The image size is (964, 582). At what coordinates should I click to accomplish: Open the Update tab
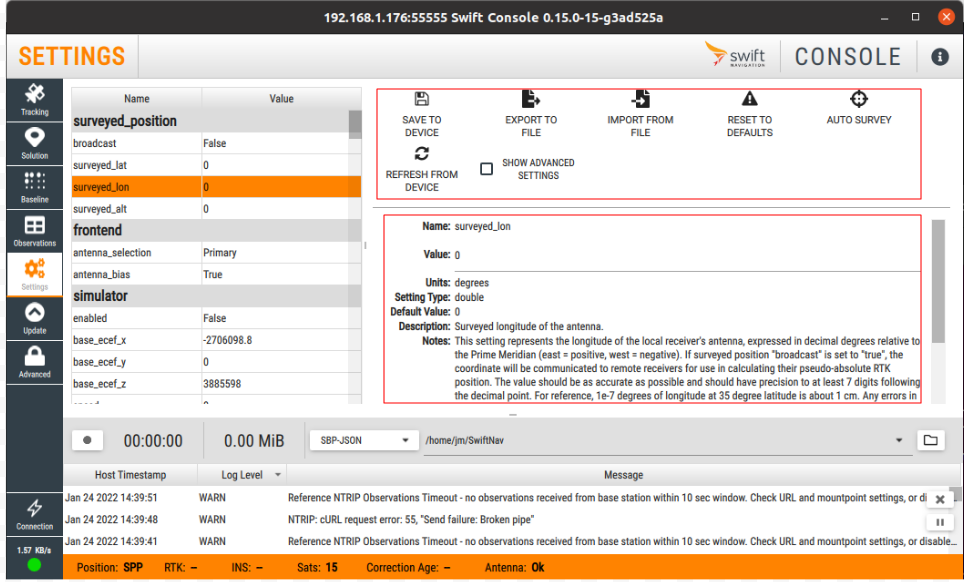click(34, 318)
